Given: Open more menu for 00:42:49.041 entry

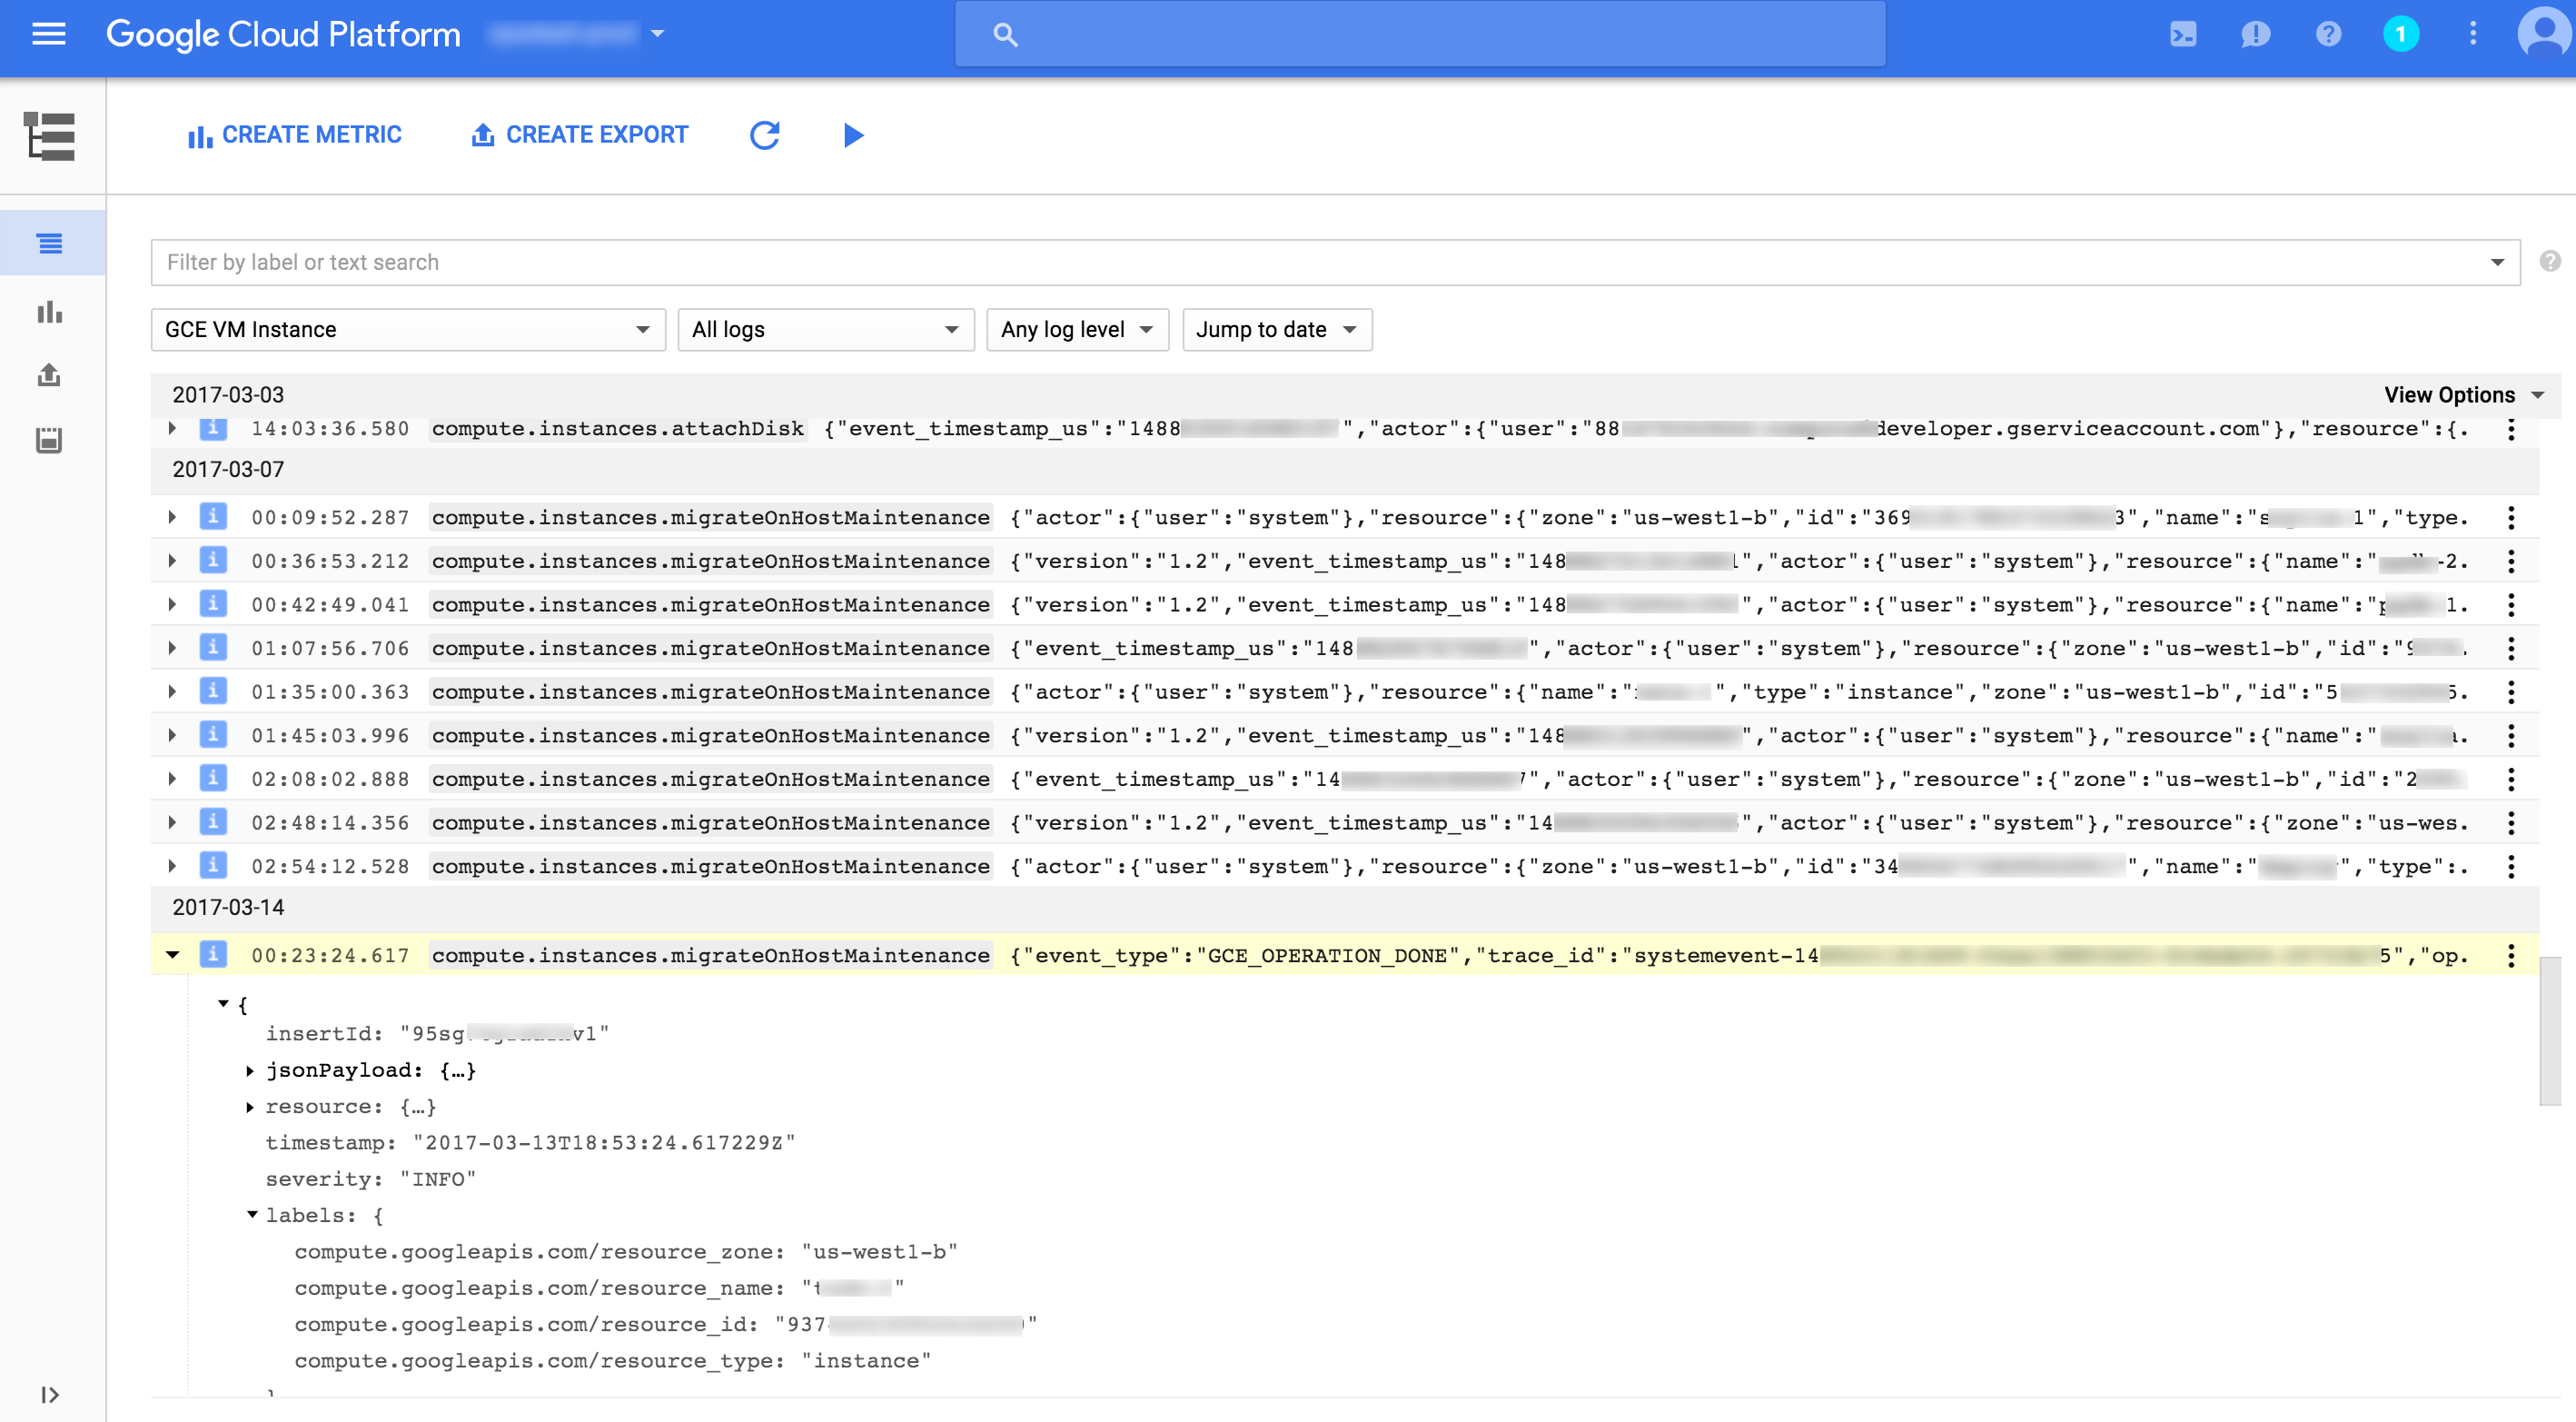Looking at the screenshot, I should click(x=2511, y=605).
